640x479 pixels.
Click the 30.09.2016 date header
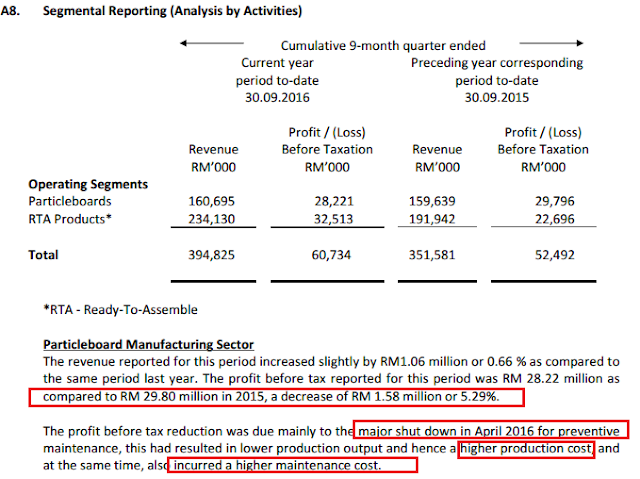tap(277, 98)
